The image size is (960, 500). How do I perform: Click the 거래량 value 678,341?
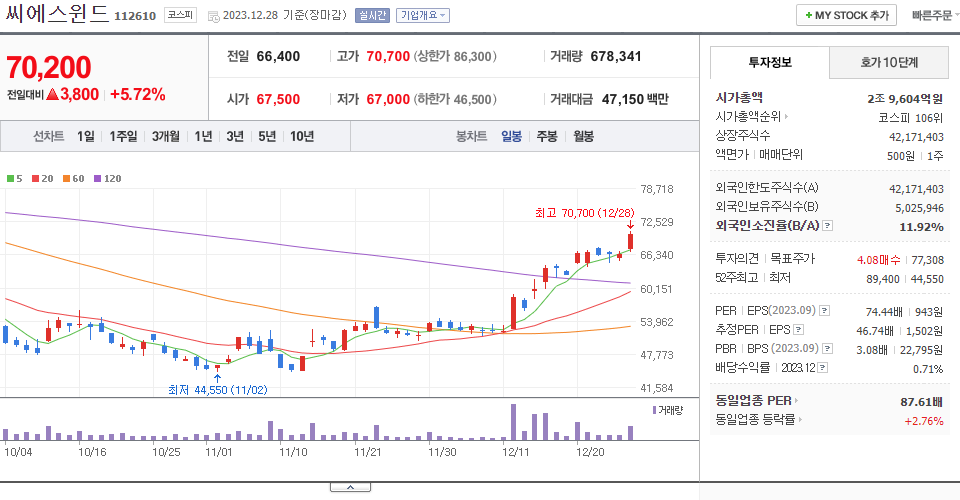coord(616,56)
